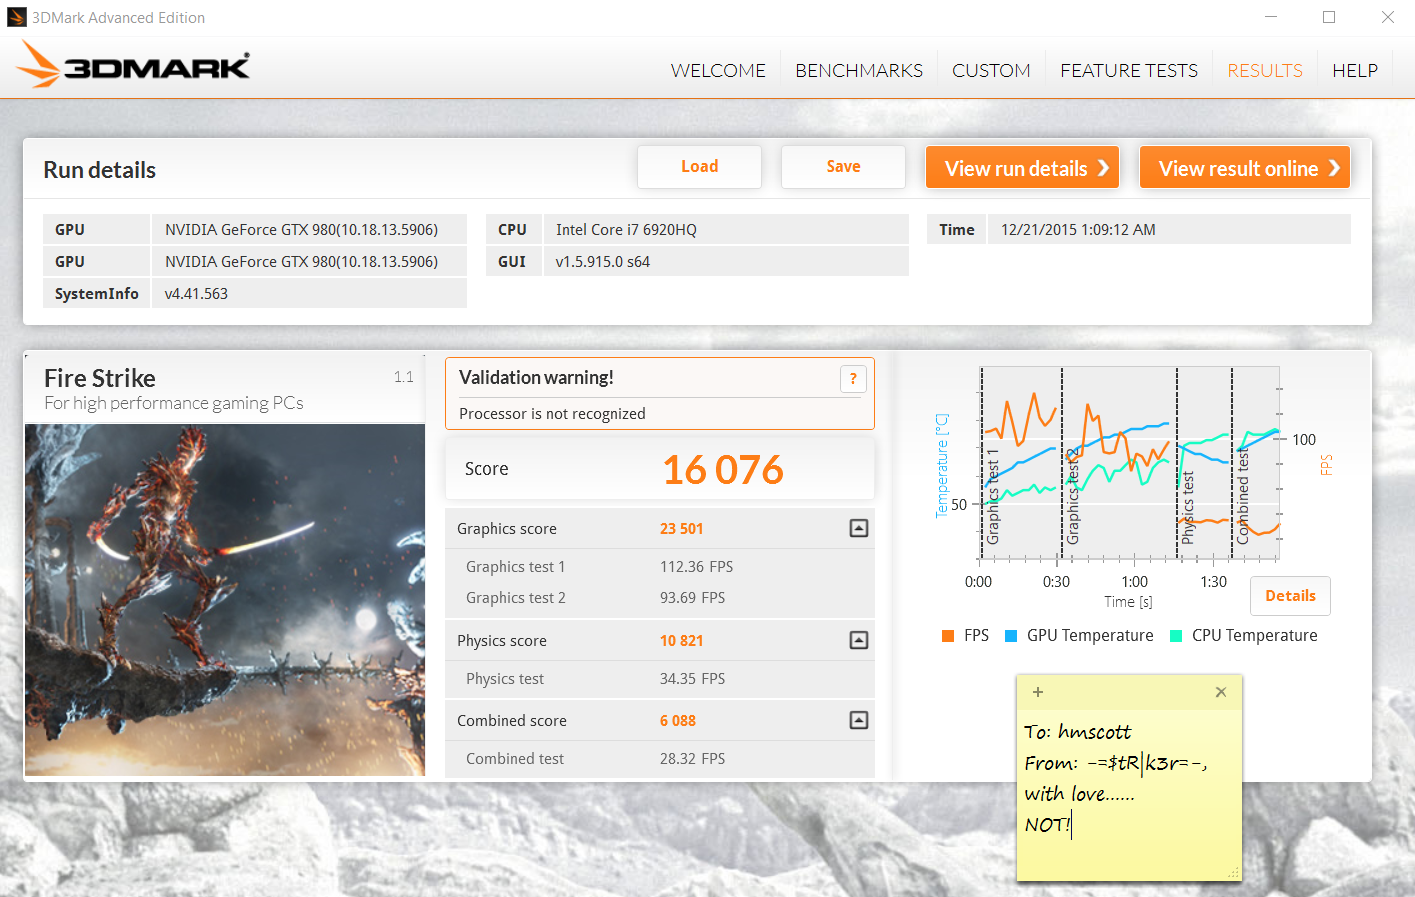
Task: Collapse the Physics score section
Action: [859, 640]
